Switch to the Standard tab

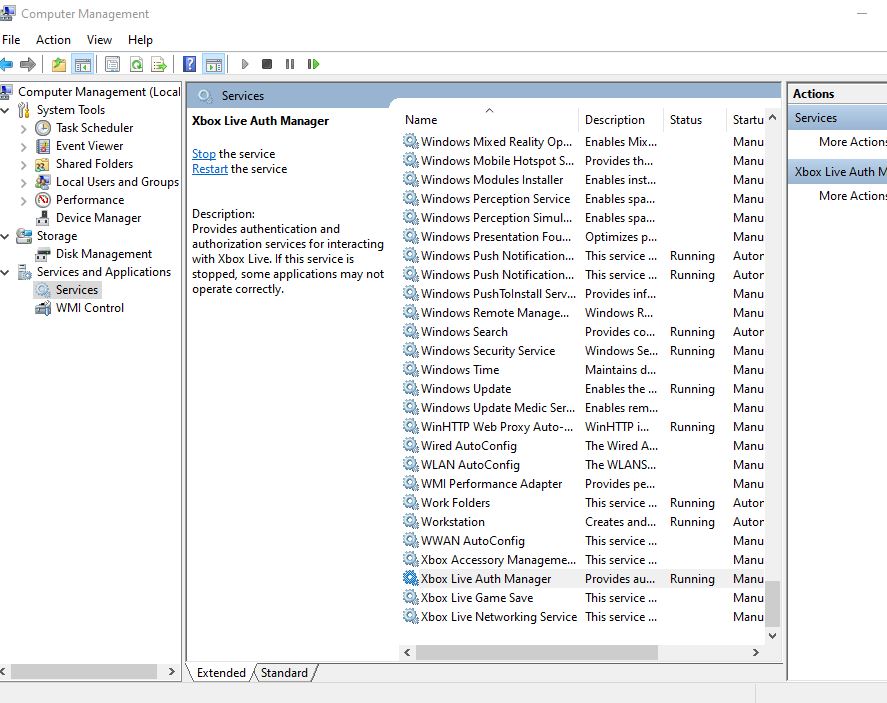click(x=284, y=673)
